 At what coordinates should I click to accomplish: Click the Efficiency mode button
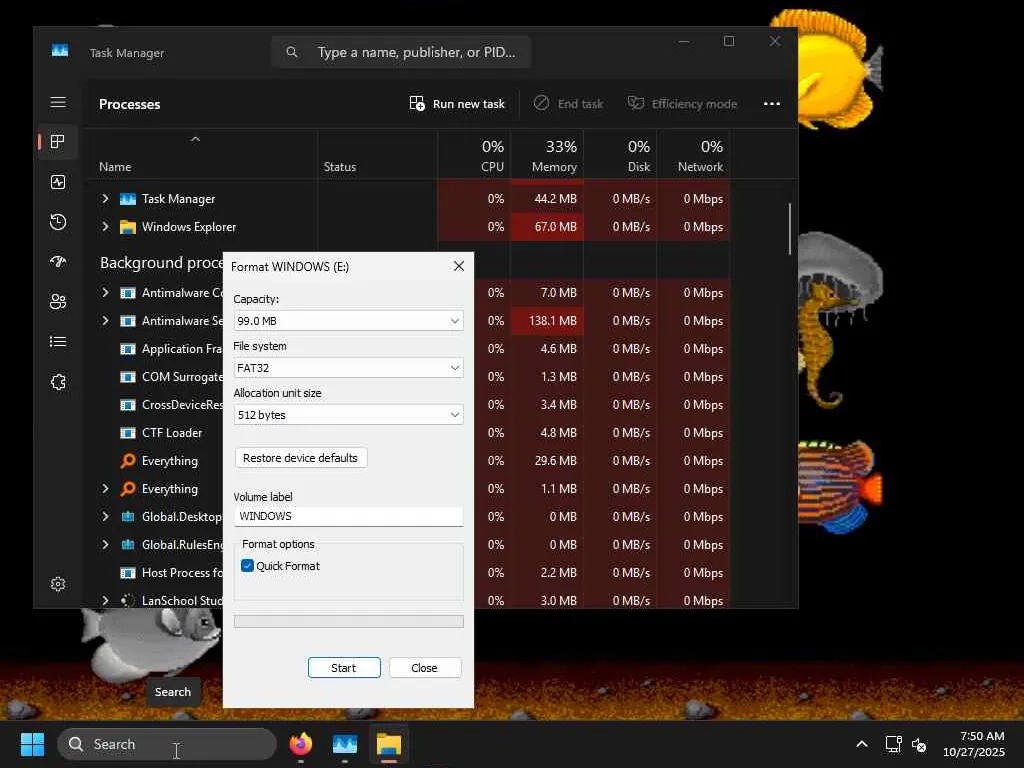[682, 103]
